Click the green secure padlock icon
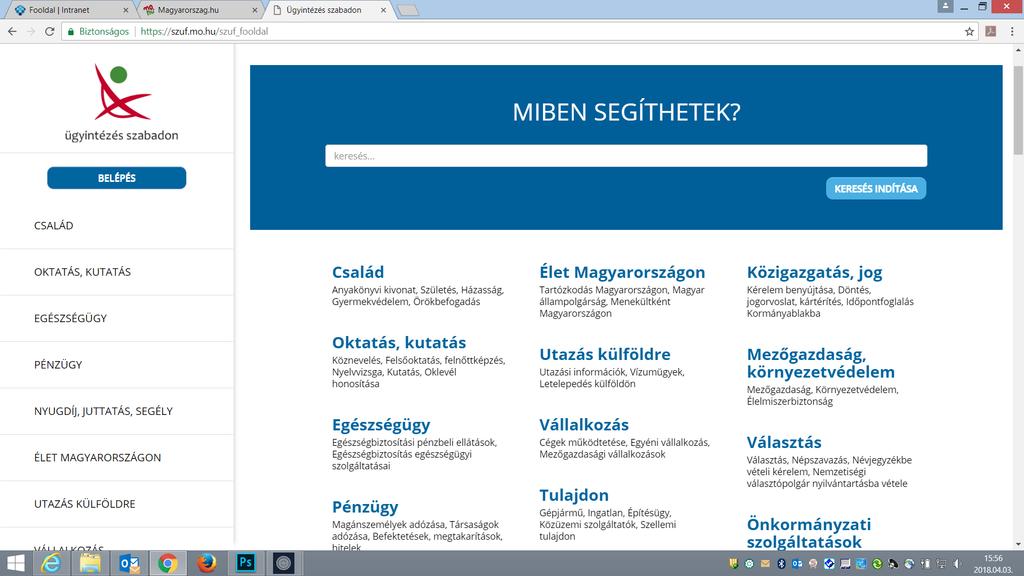Image resolution: width=1024 pixels, height=576 pixels. [71, 31]
